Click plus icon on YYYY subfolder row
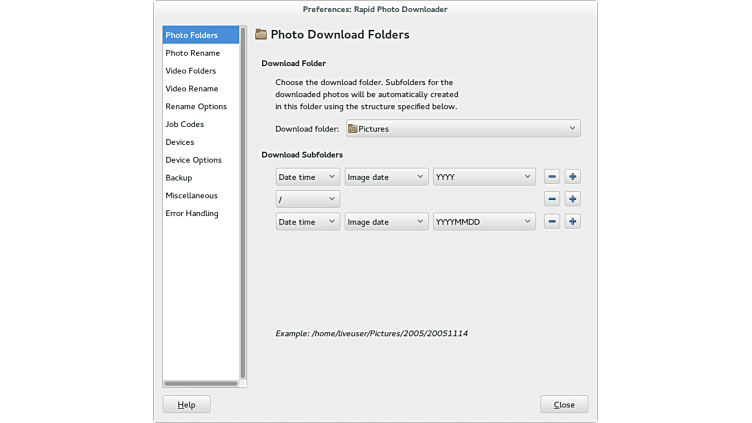This screenshot has height=423, width=752. click(x=572, y=177)
